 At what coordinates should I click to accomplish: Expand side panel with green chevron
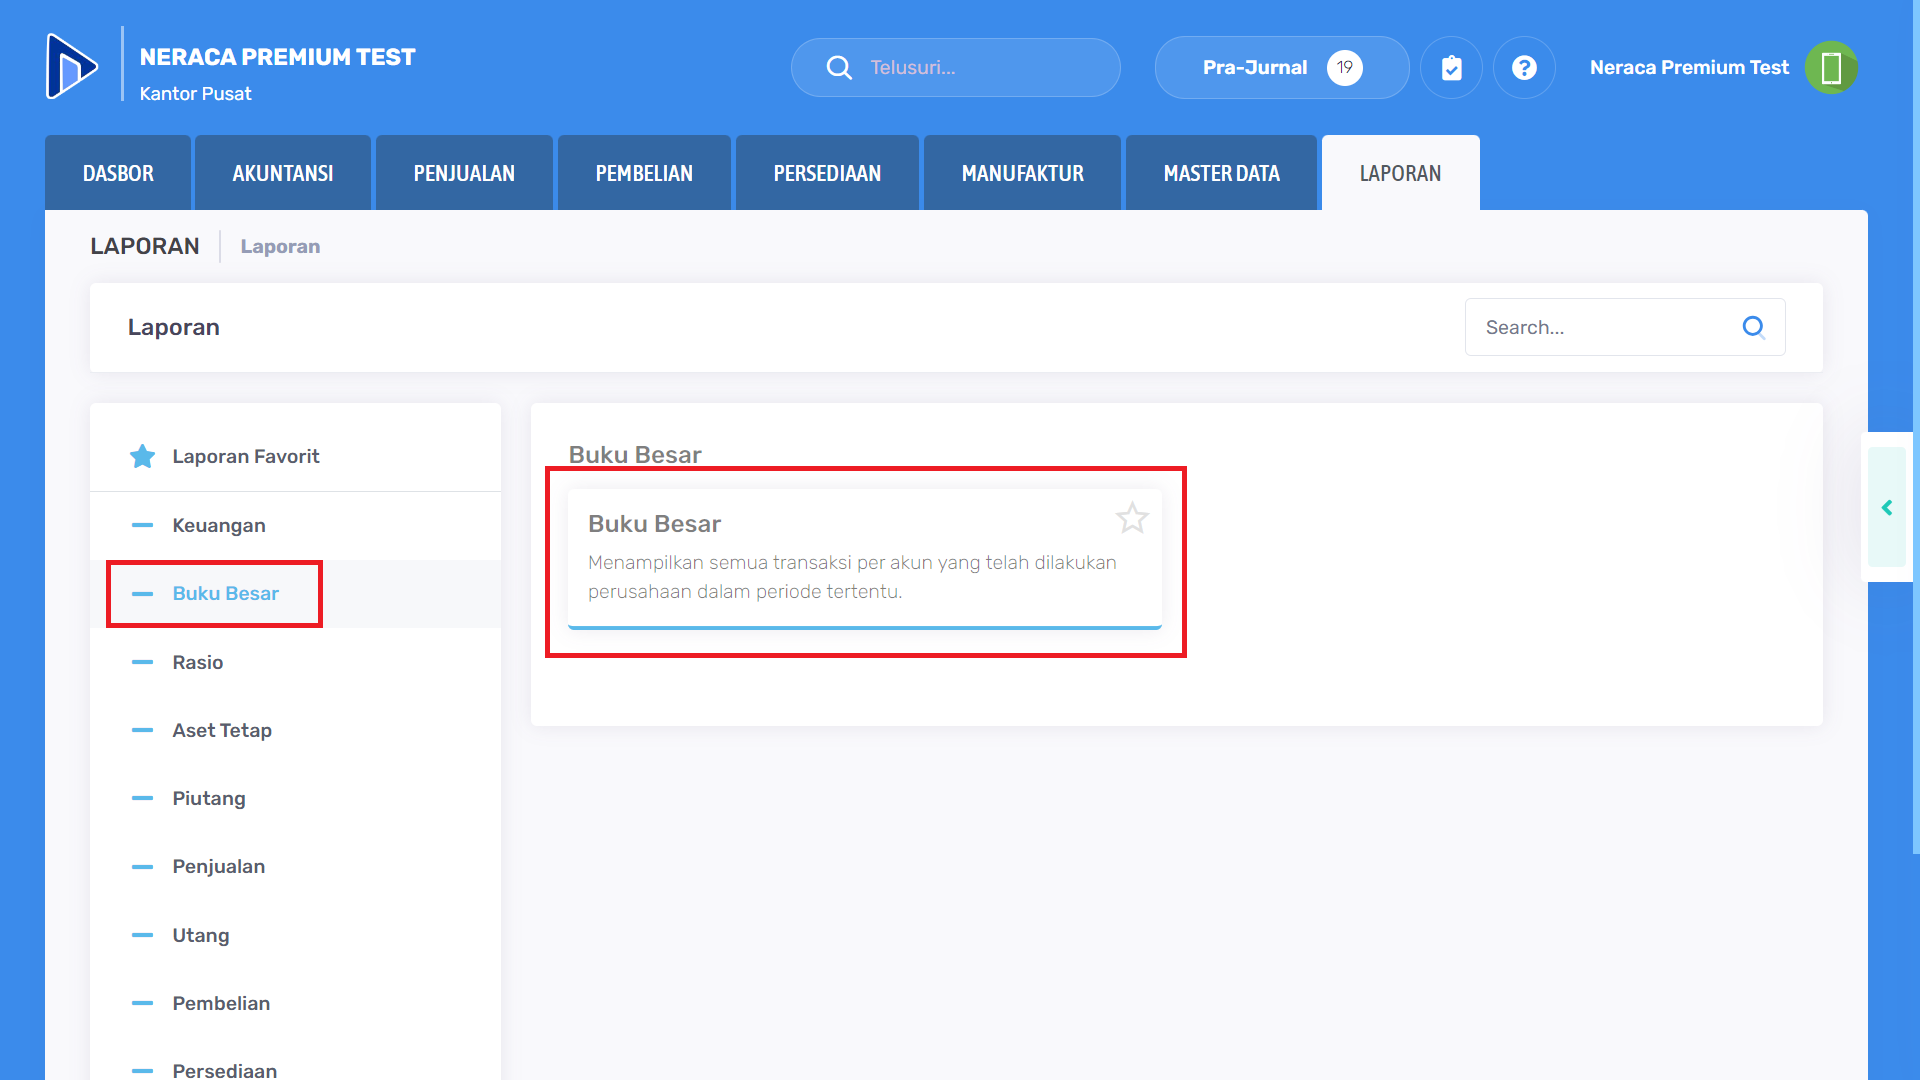(x=1887, y=508)
